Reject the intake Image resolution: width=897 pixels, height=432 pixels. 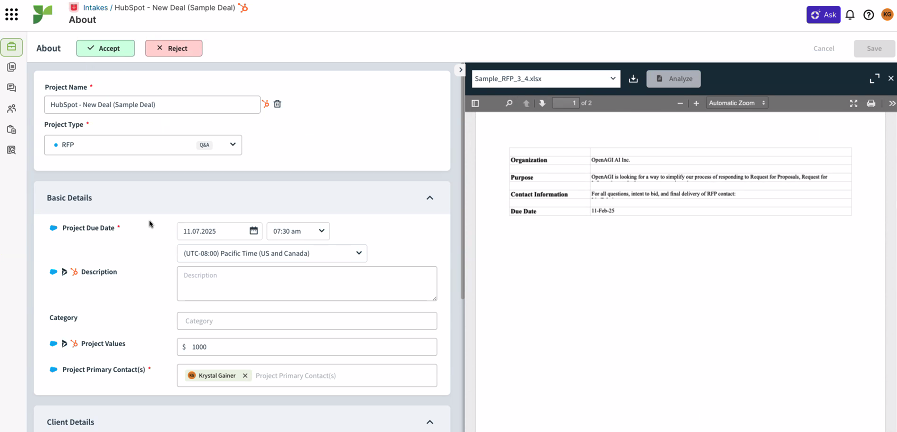(x=174, y=49)
